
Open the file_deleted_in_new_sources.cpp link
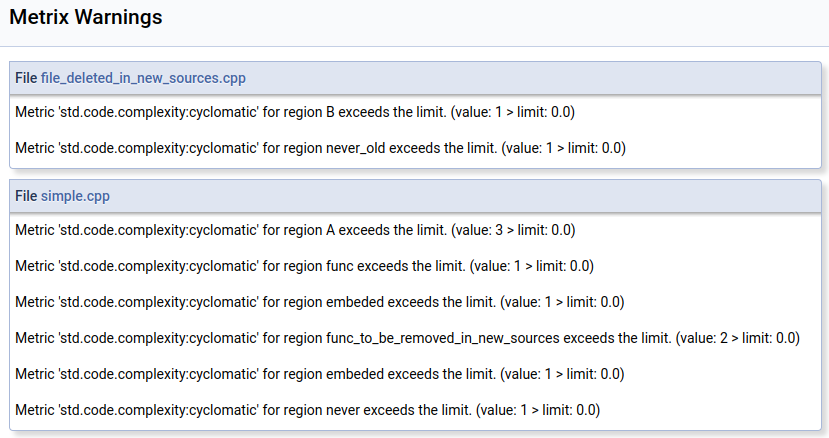[143, 78]
